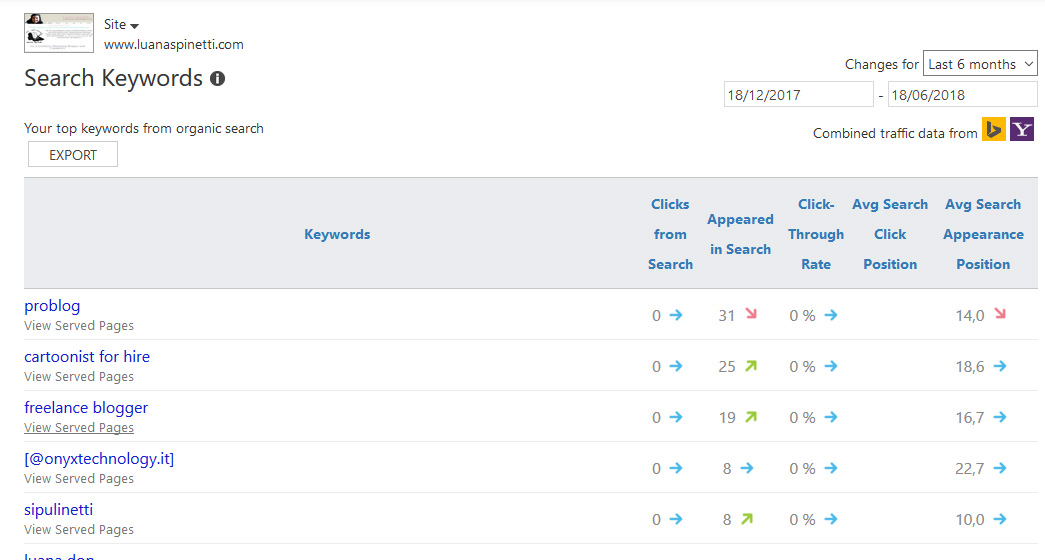Click blue arrow next to 22,7 position
1045x560 pixels.
click(999, 468)
